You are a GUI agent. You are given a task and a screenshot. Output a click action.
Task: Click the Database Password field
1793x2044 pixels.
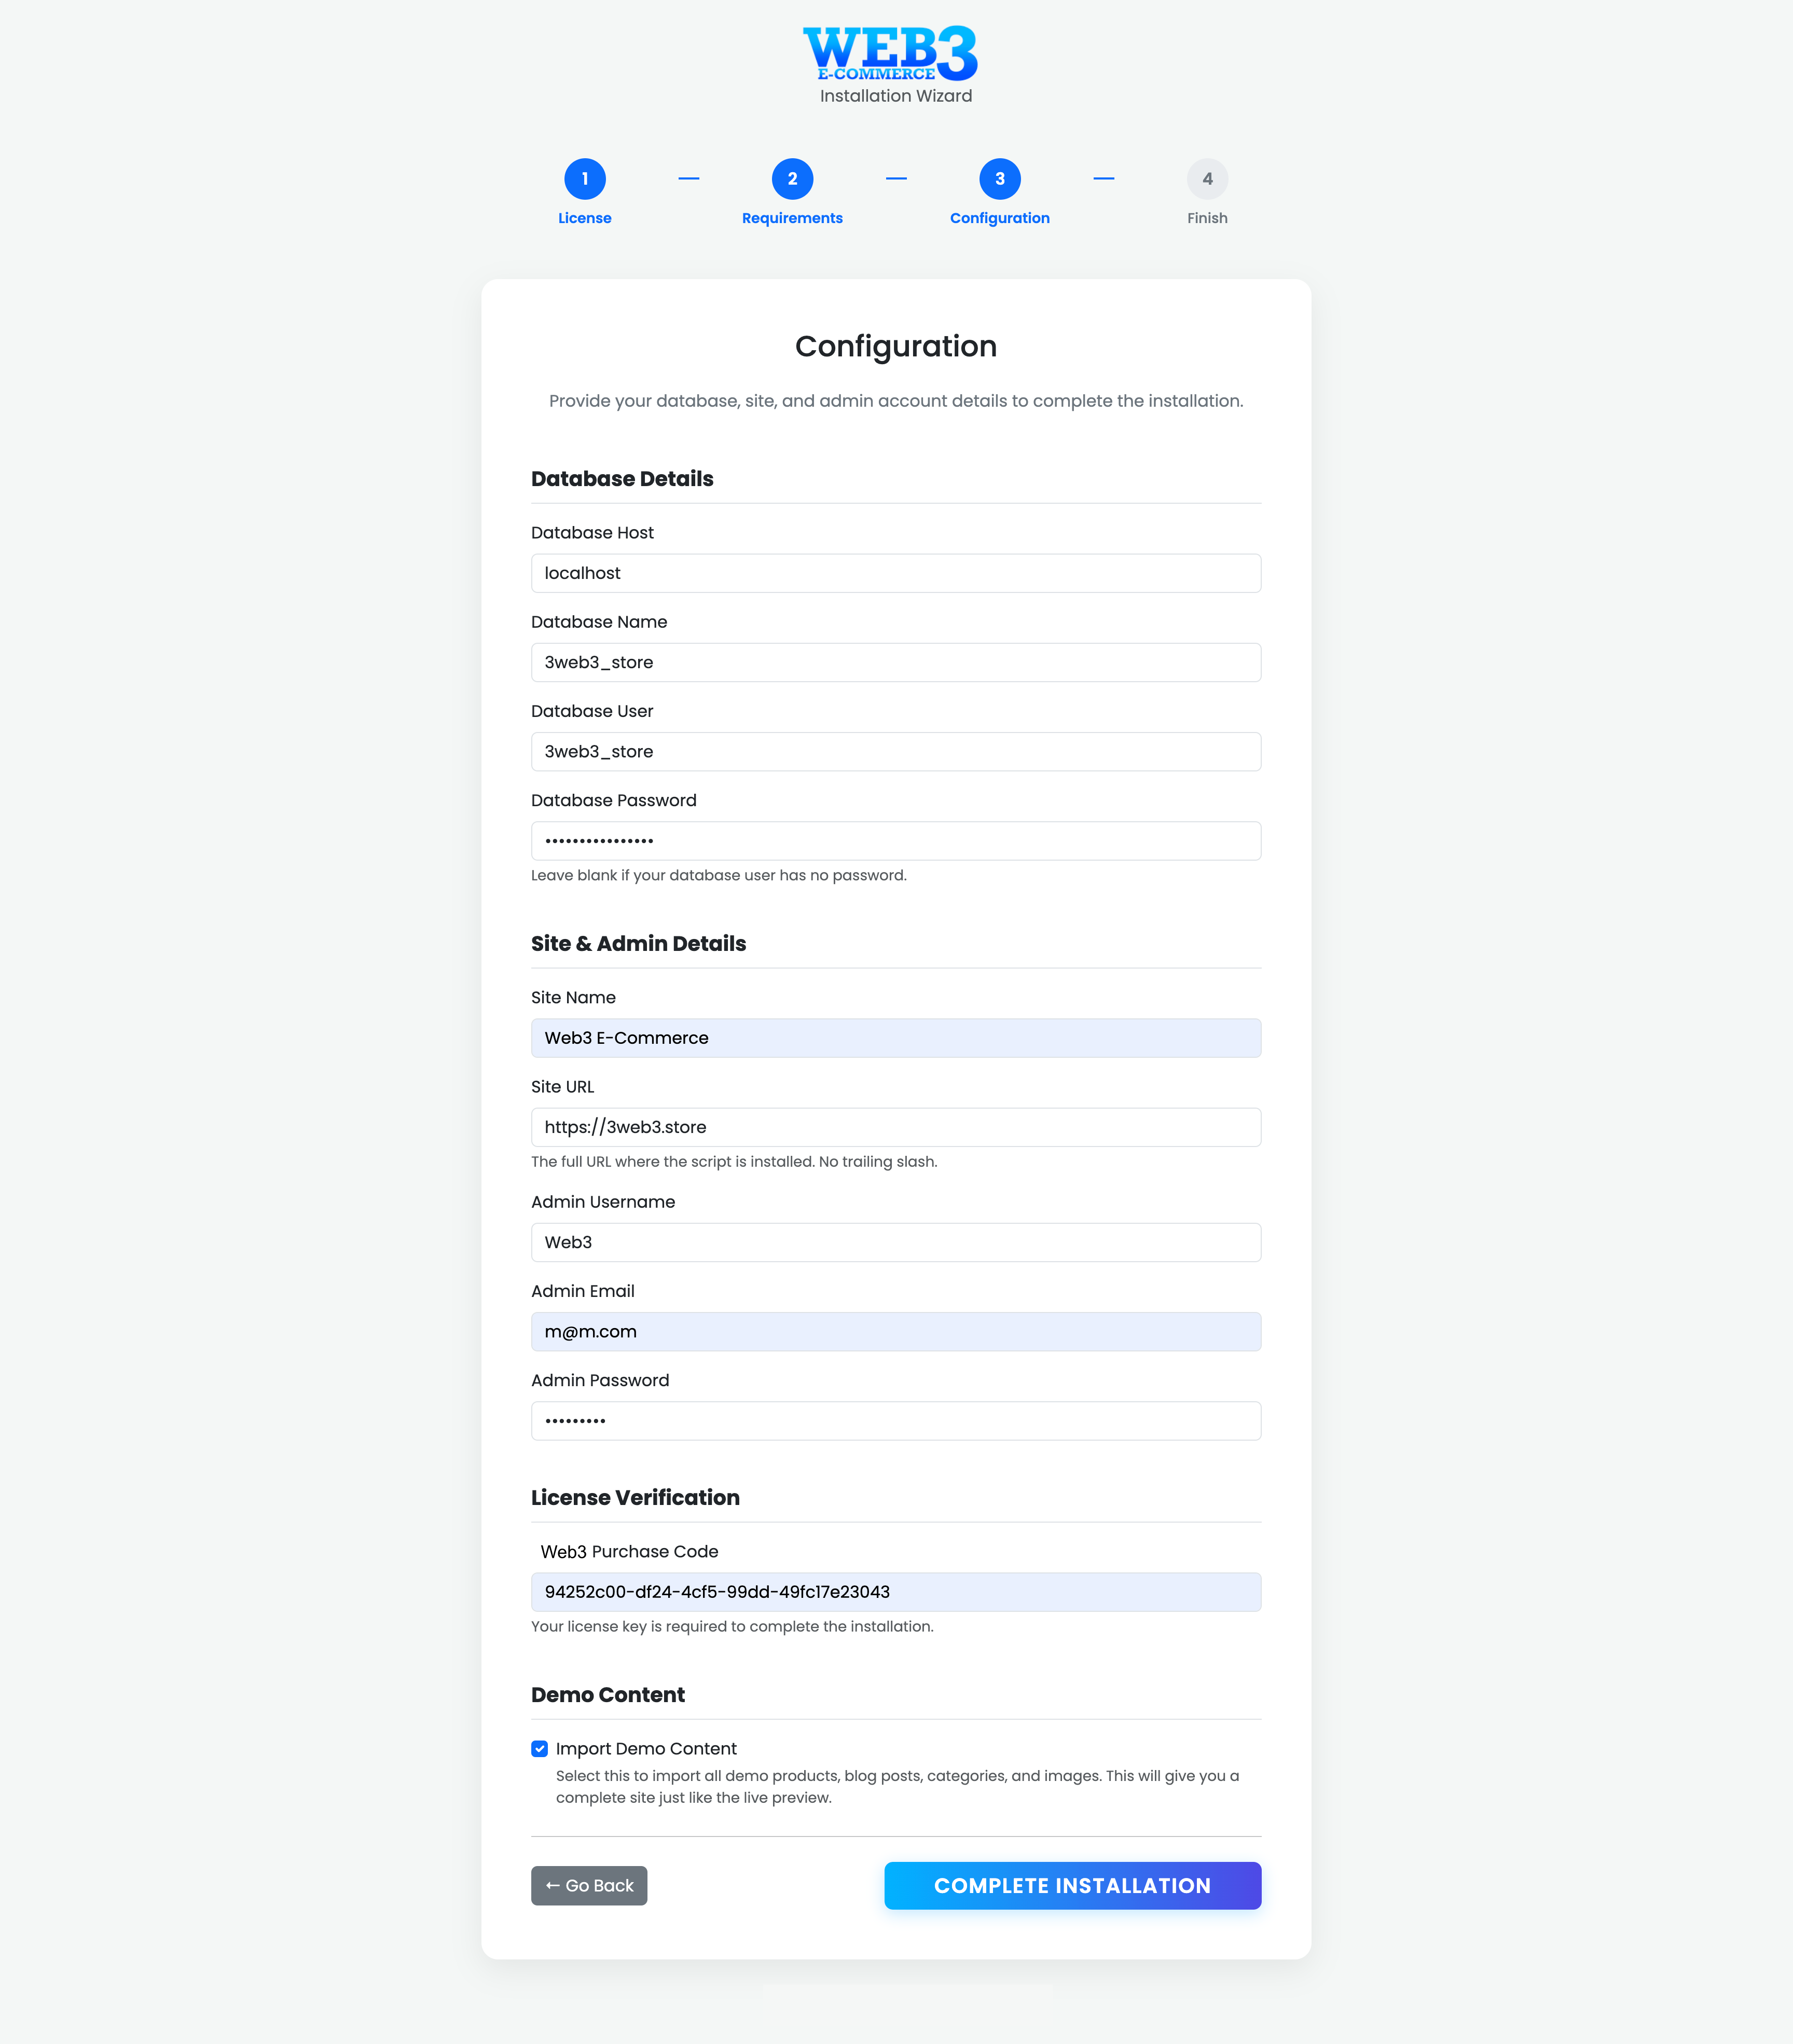pos(895,841)
